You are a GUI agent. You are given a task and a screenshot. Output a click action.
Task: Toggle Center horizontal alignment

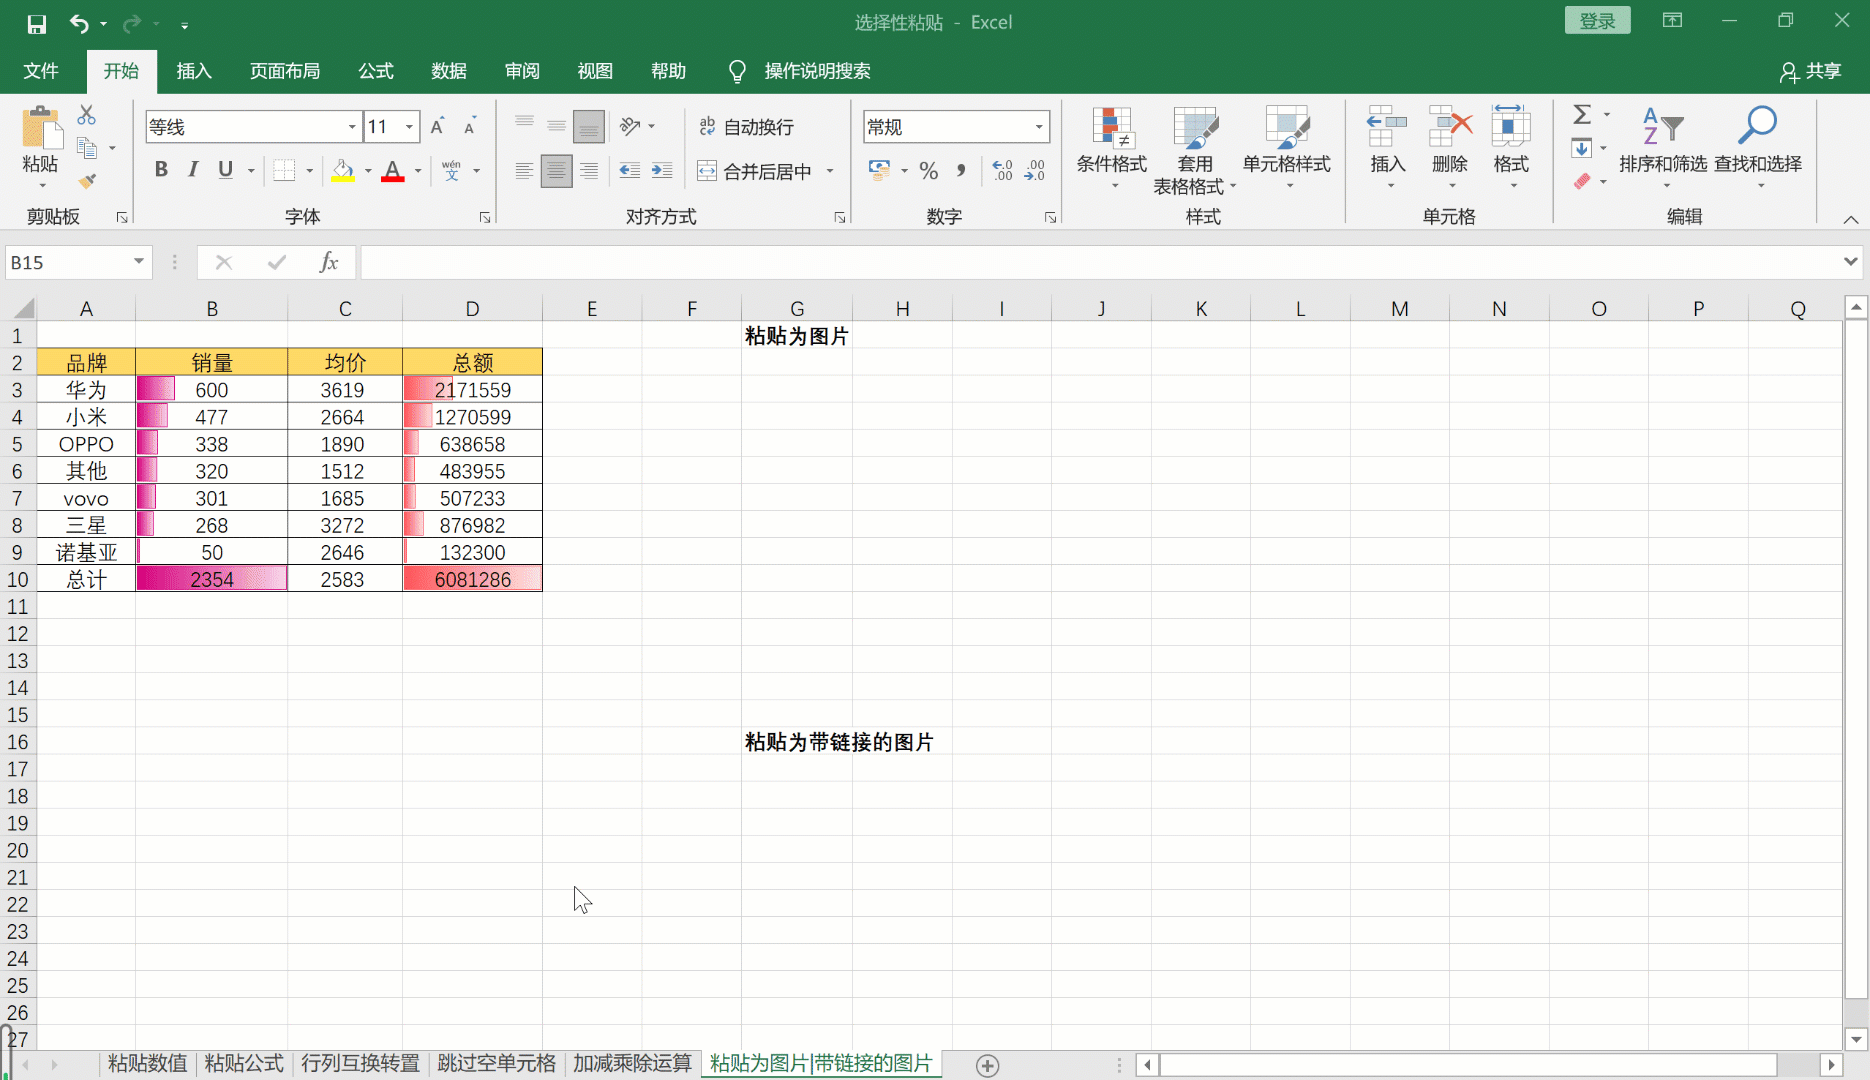[556, 171]
